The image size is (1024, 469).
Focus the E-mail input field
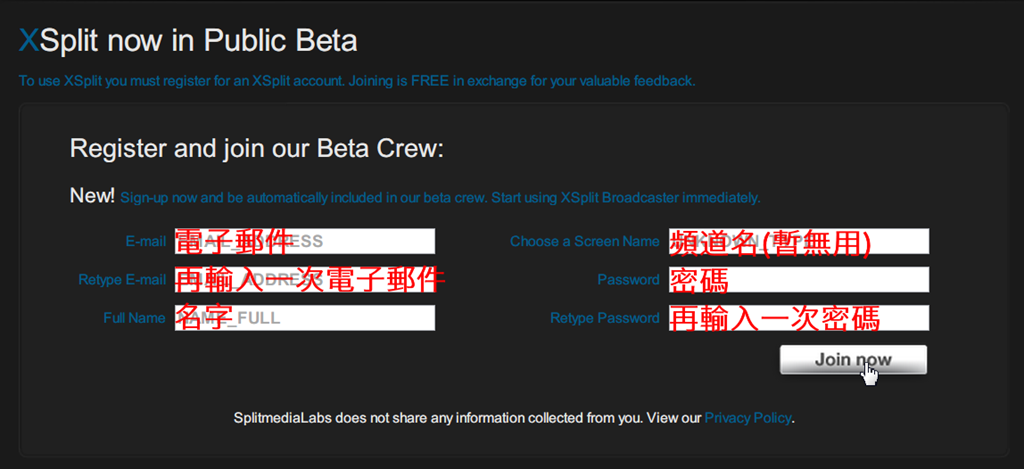click(x=304, y=241)
